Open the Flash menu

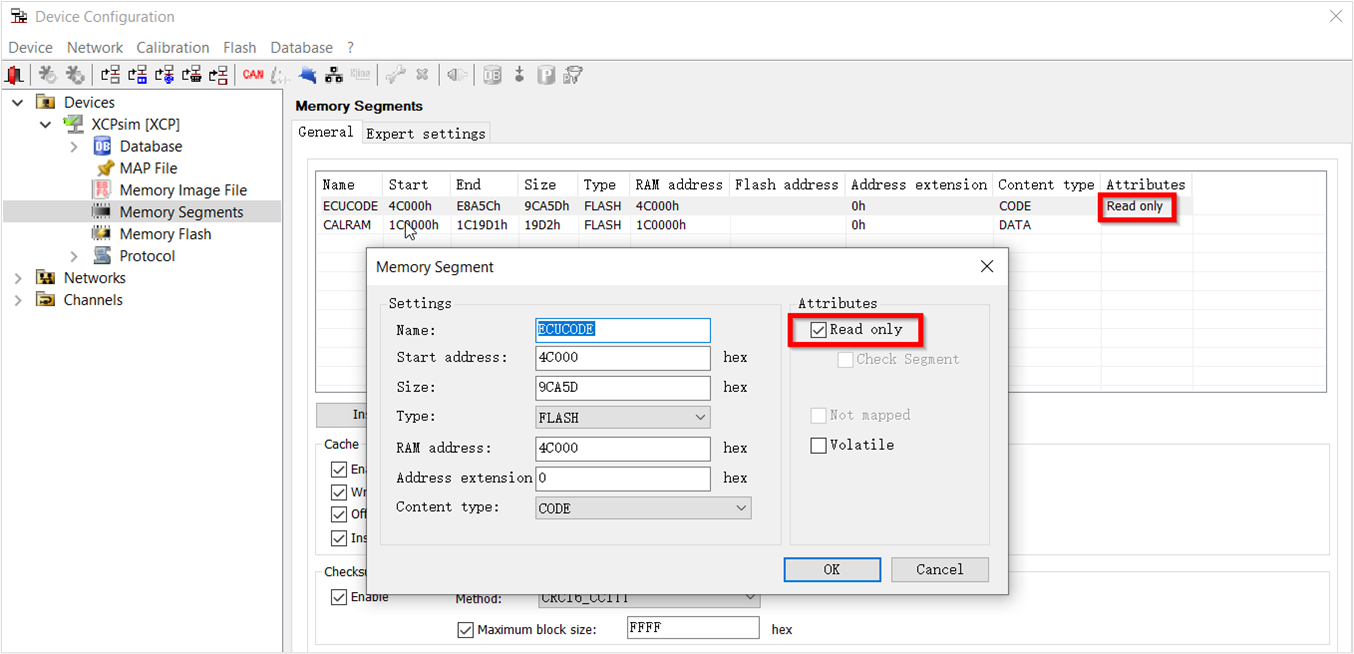(x=240, y=47)
